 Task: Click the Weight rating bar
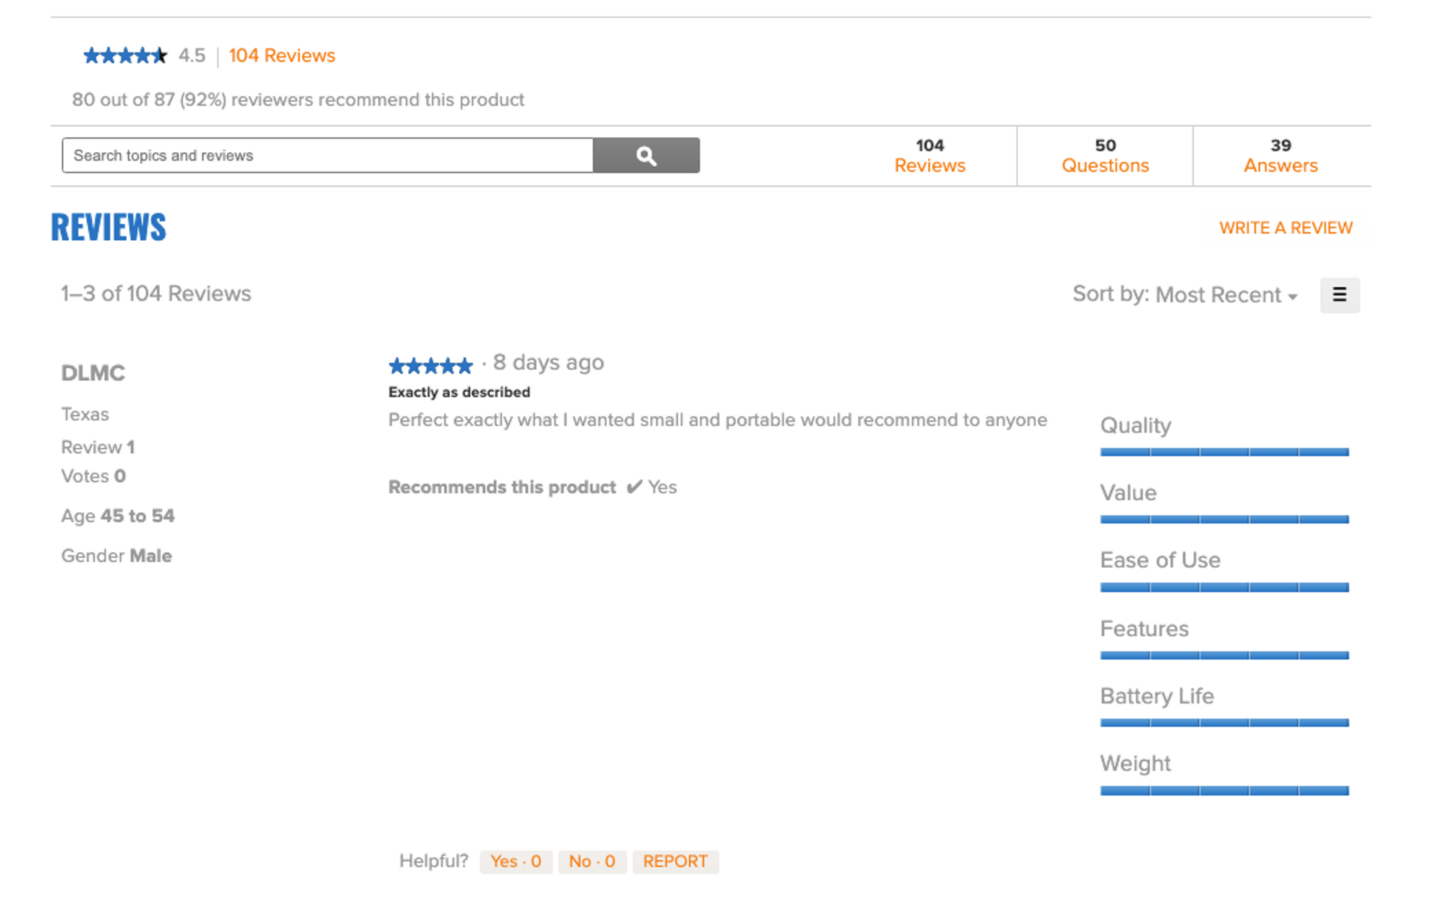tap(1224, 790)
